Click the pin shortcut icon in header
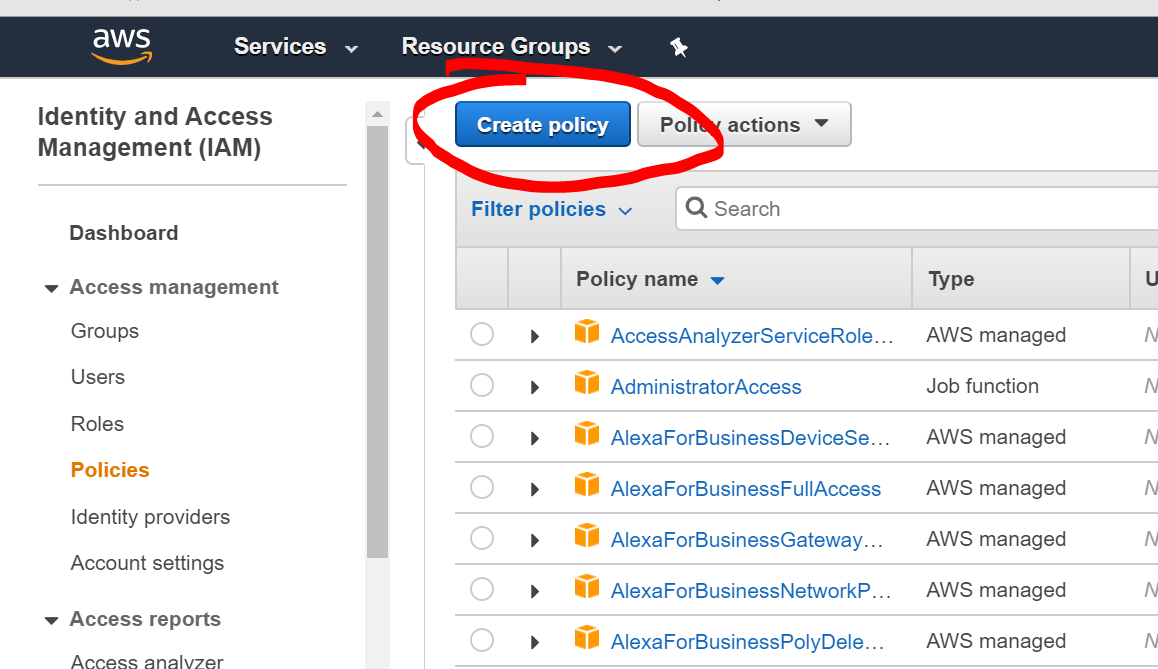The image size is (1158, 669). [679, 47]
